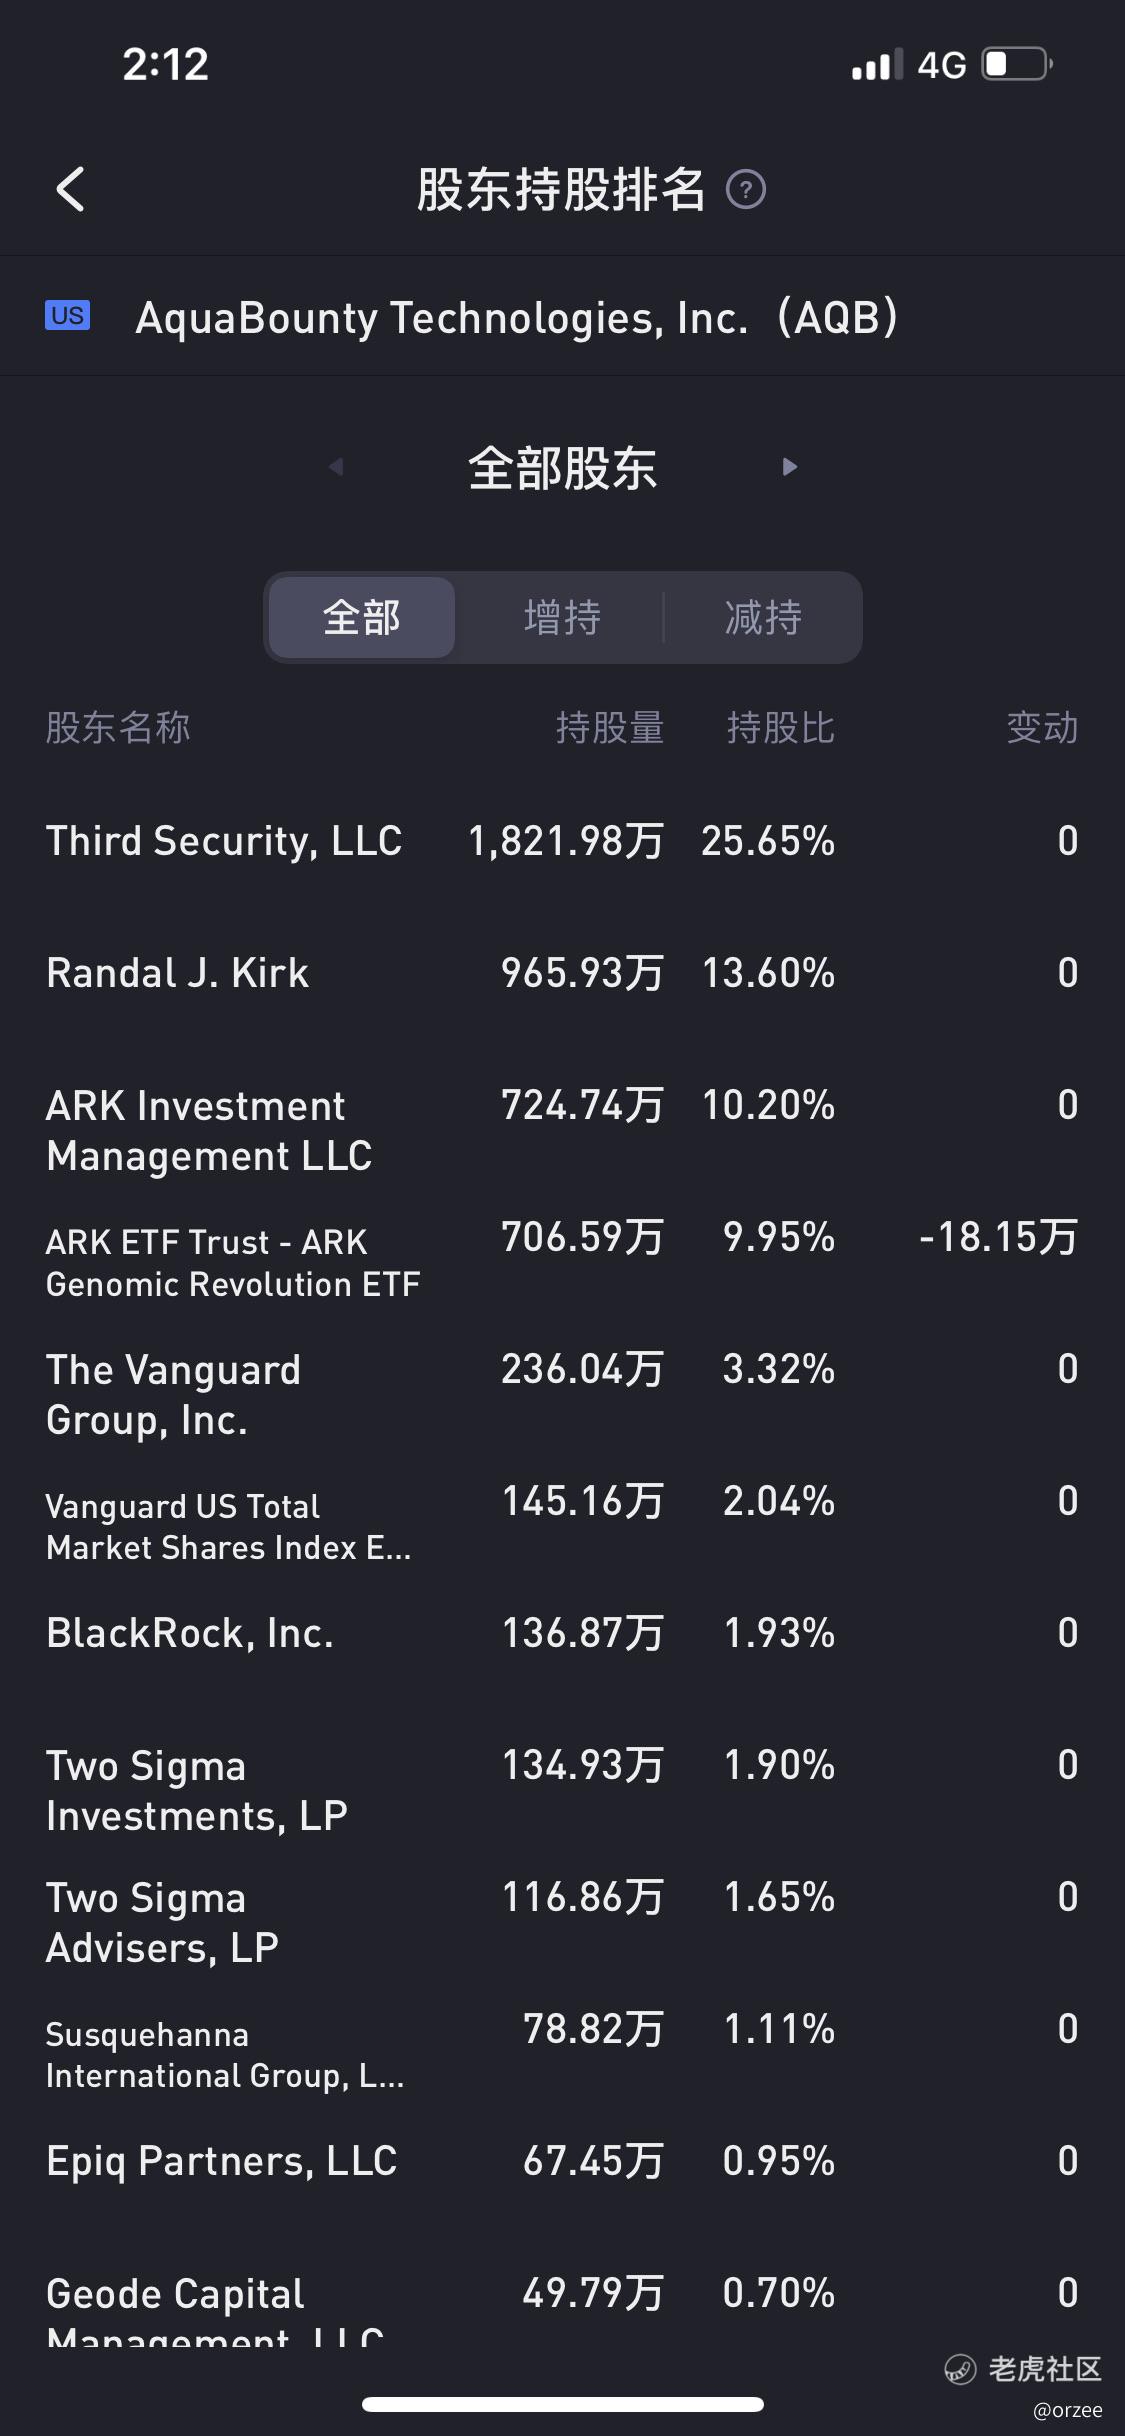
Task: Sort by 持股比 column header
Action: (x=781, y=728)
